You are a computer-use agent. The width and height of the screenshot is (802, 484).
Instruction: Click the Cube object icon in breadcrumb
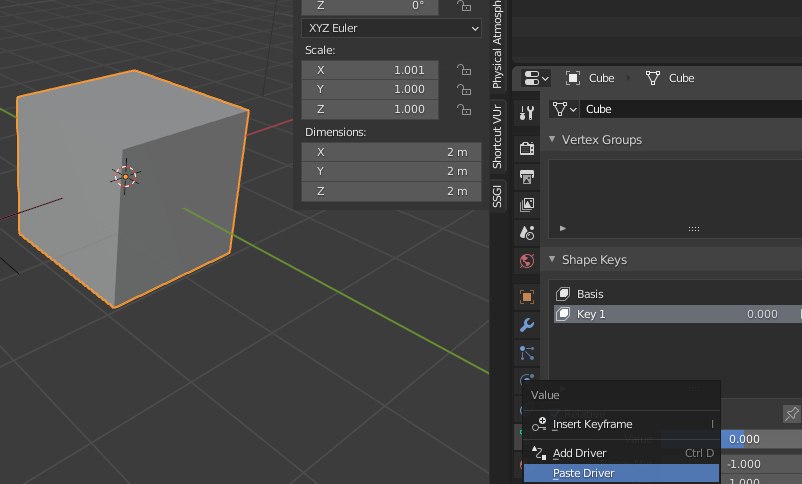[572, 78]
